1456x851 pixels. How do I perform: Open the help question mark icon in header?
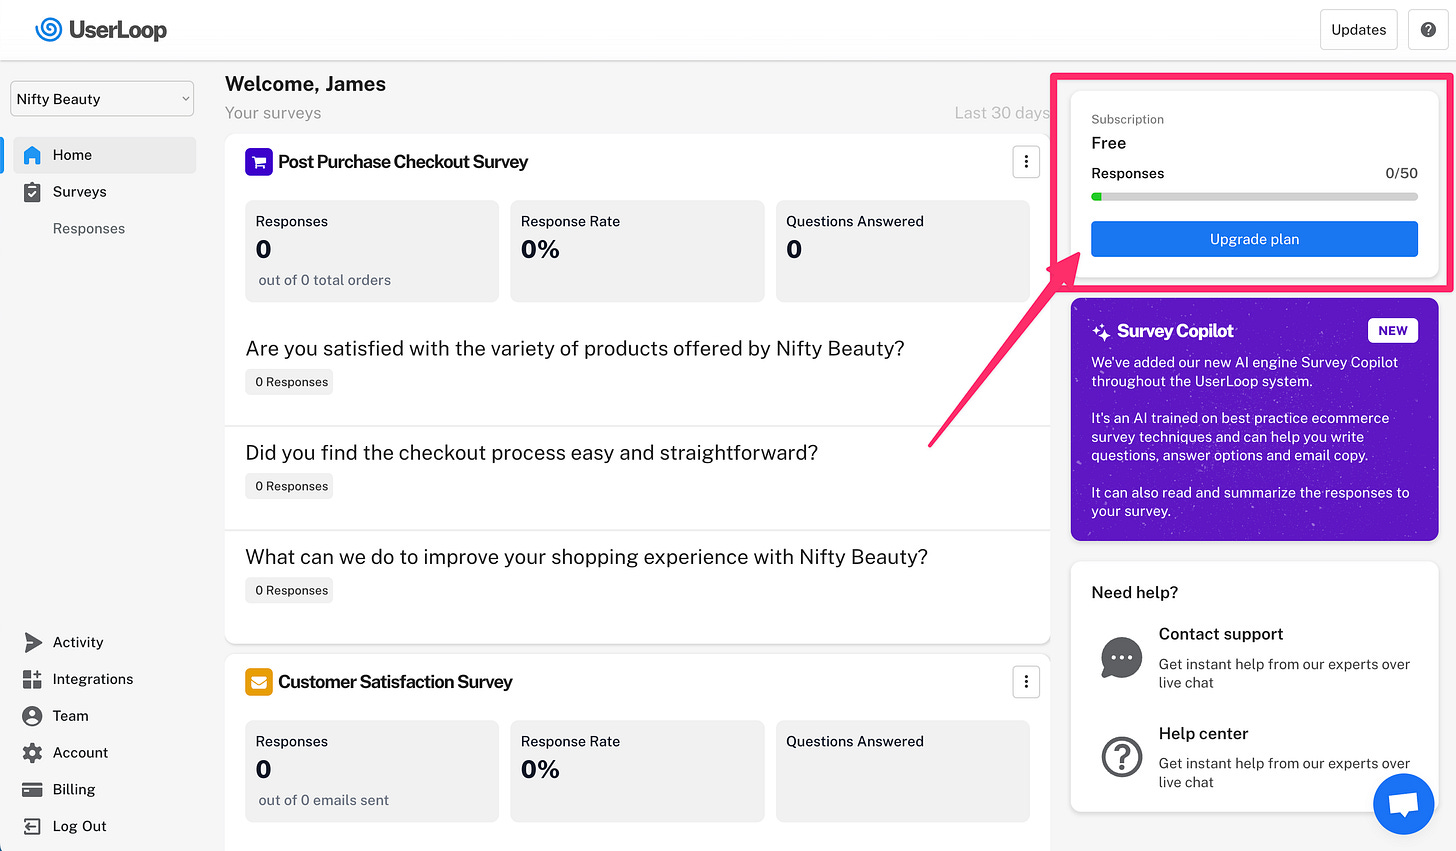tap(1428, 30)
